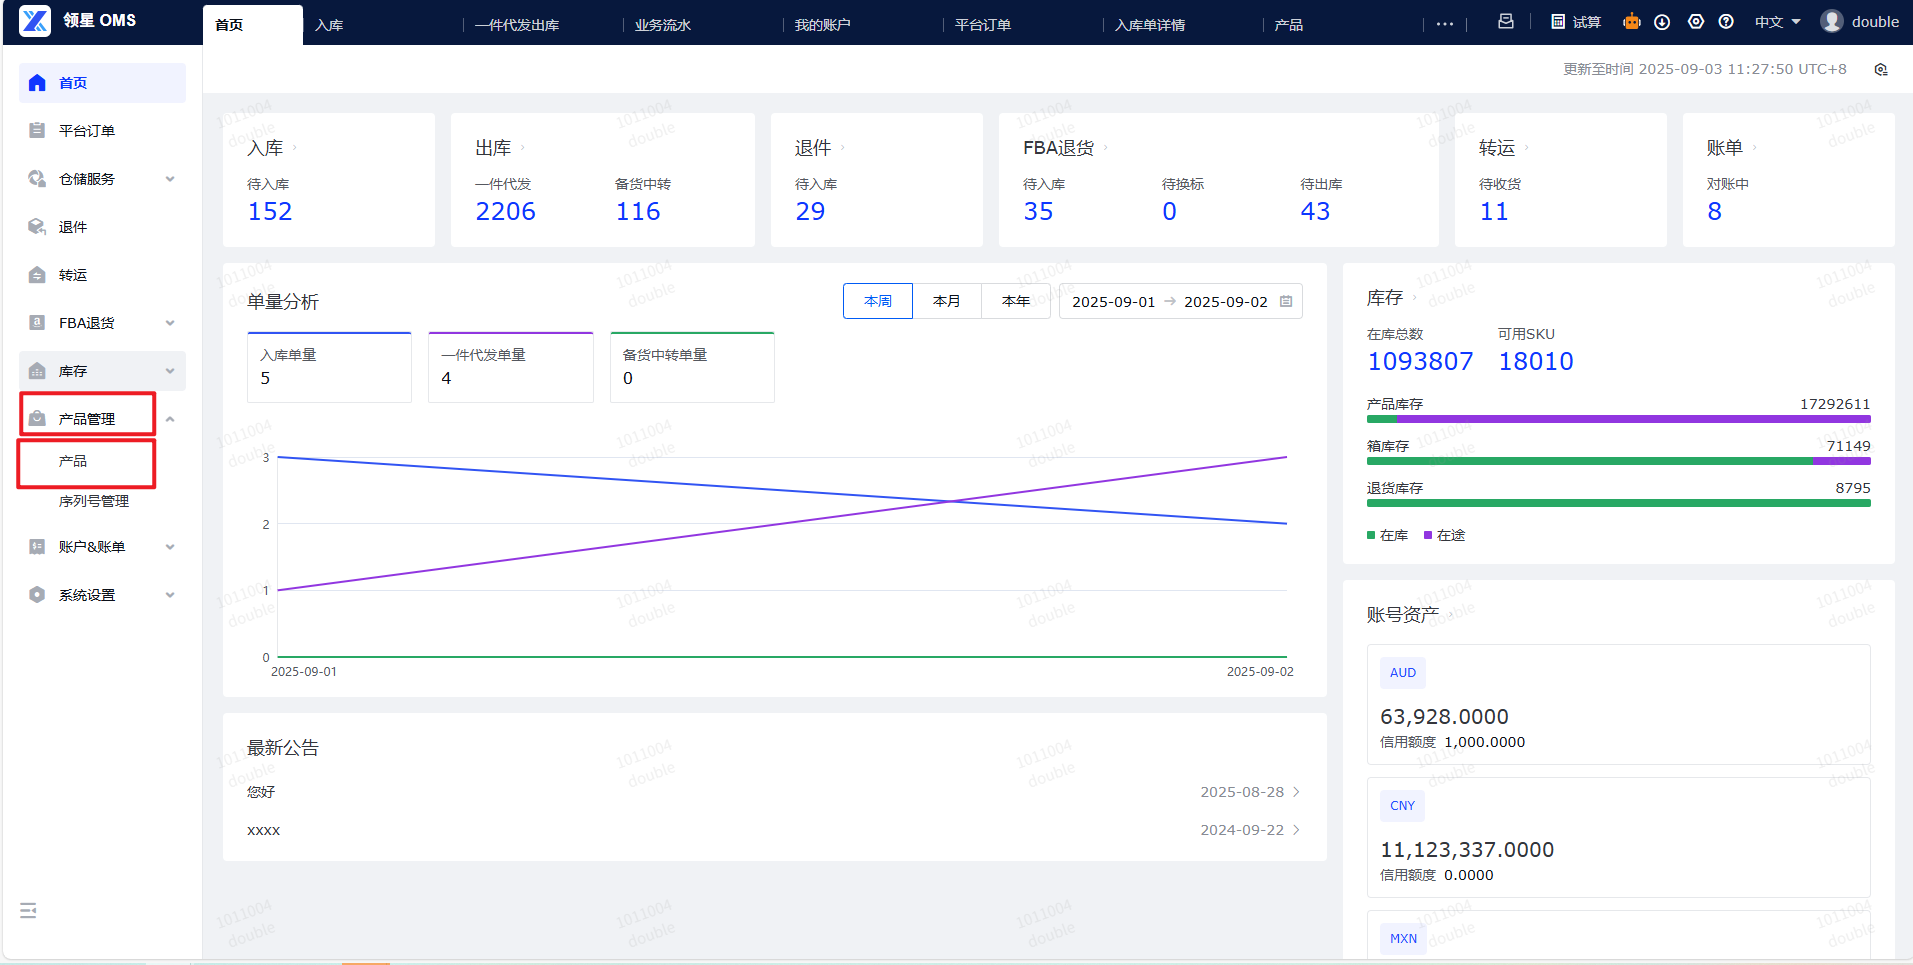This screenshot has width=1913, height=965.
Task: Open the 中文 language dropdown
Action: click(x=1777, y=22)
